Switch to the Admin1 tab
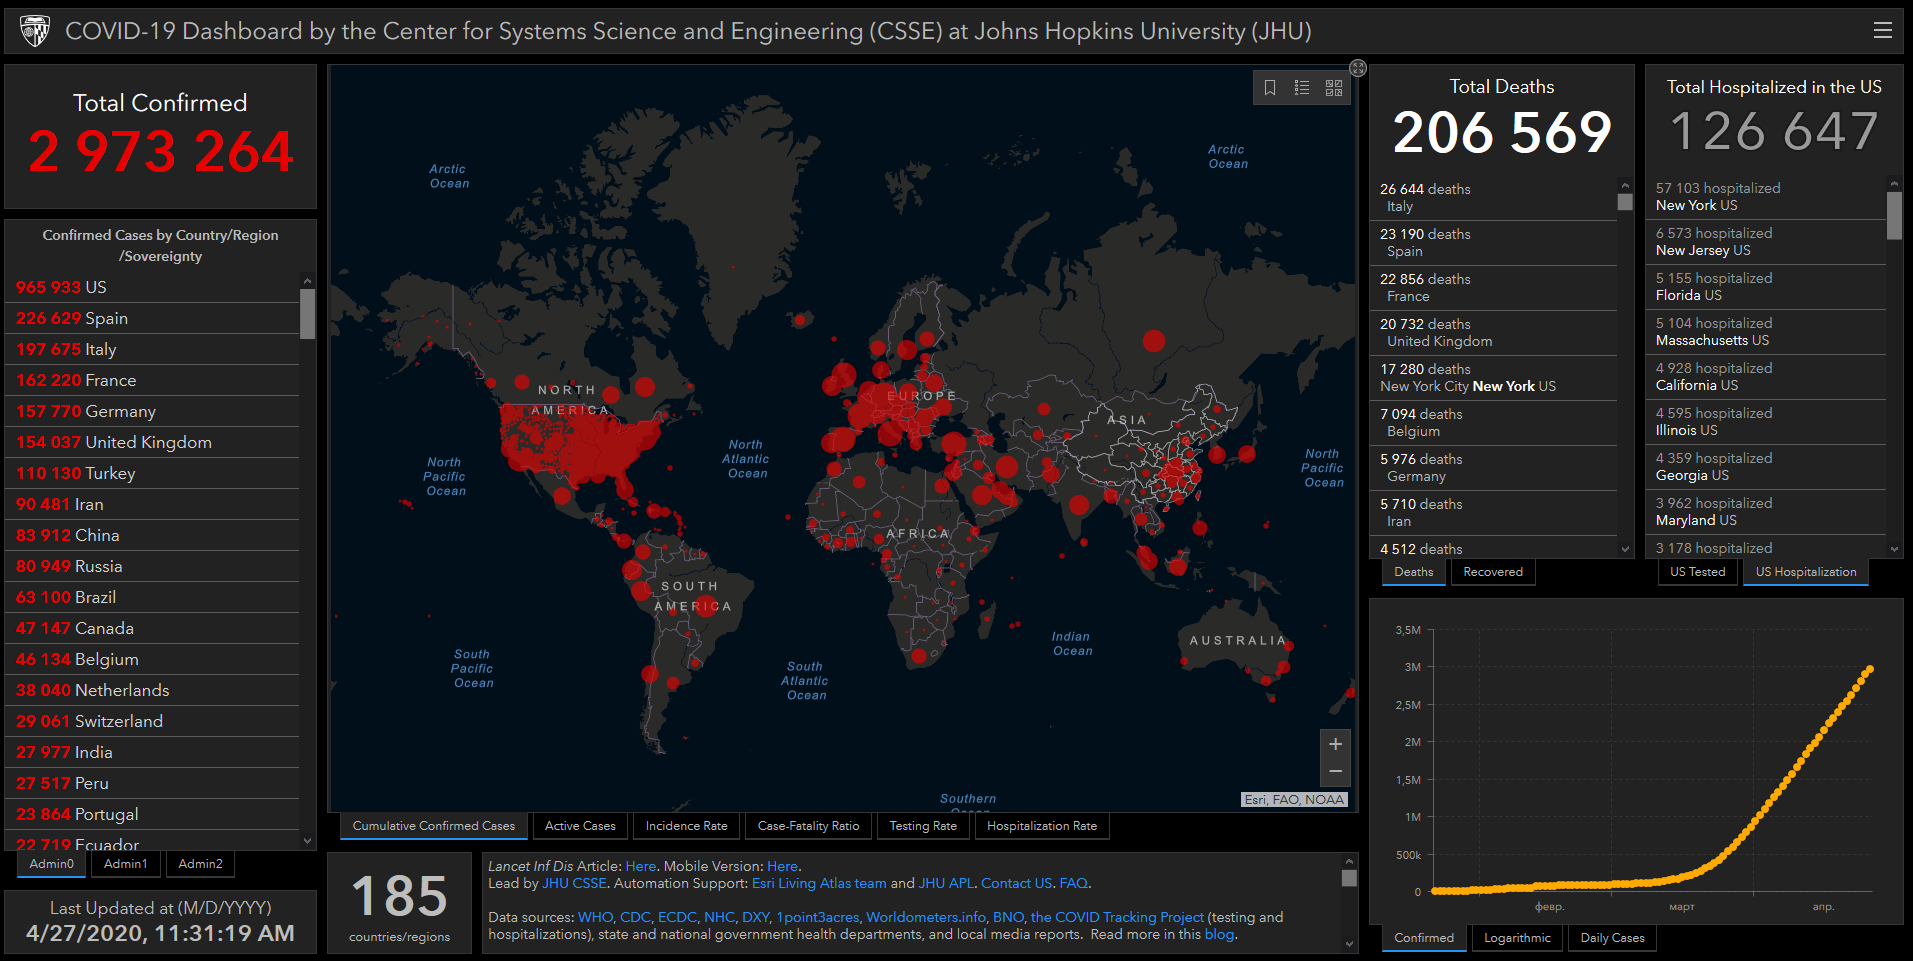Viewport: 1913px width, 961px height. (126, 864)
